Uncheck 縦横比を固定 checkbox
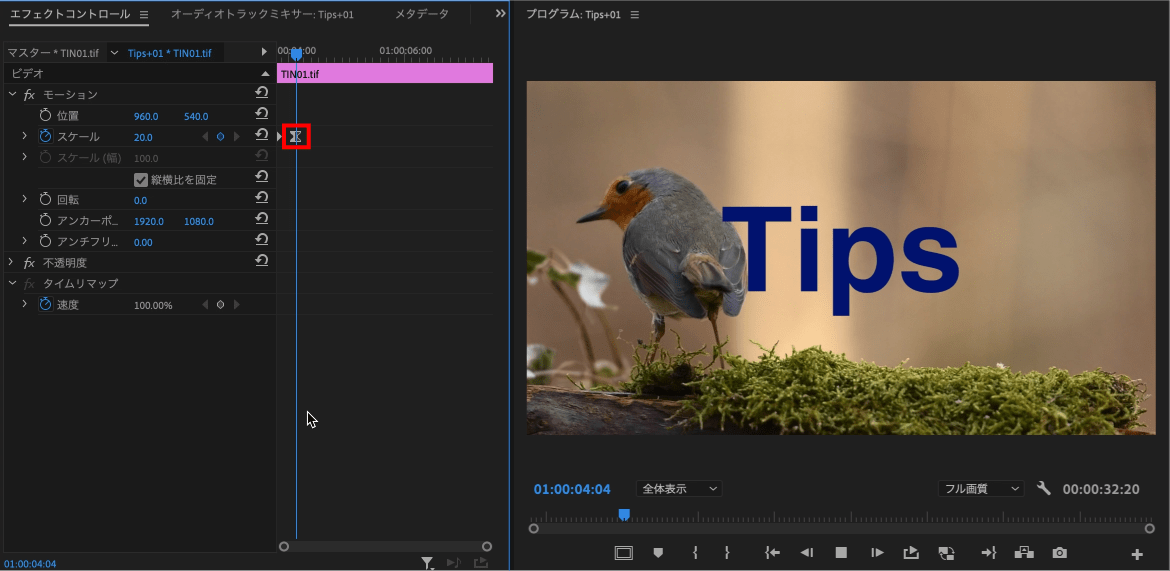The width and height of the screenshot is (1170, 571). 140,179
